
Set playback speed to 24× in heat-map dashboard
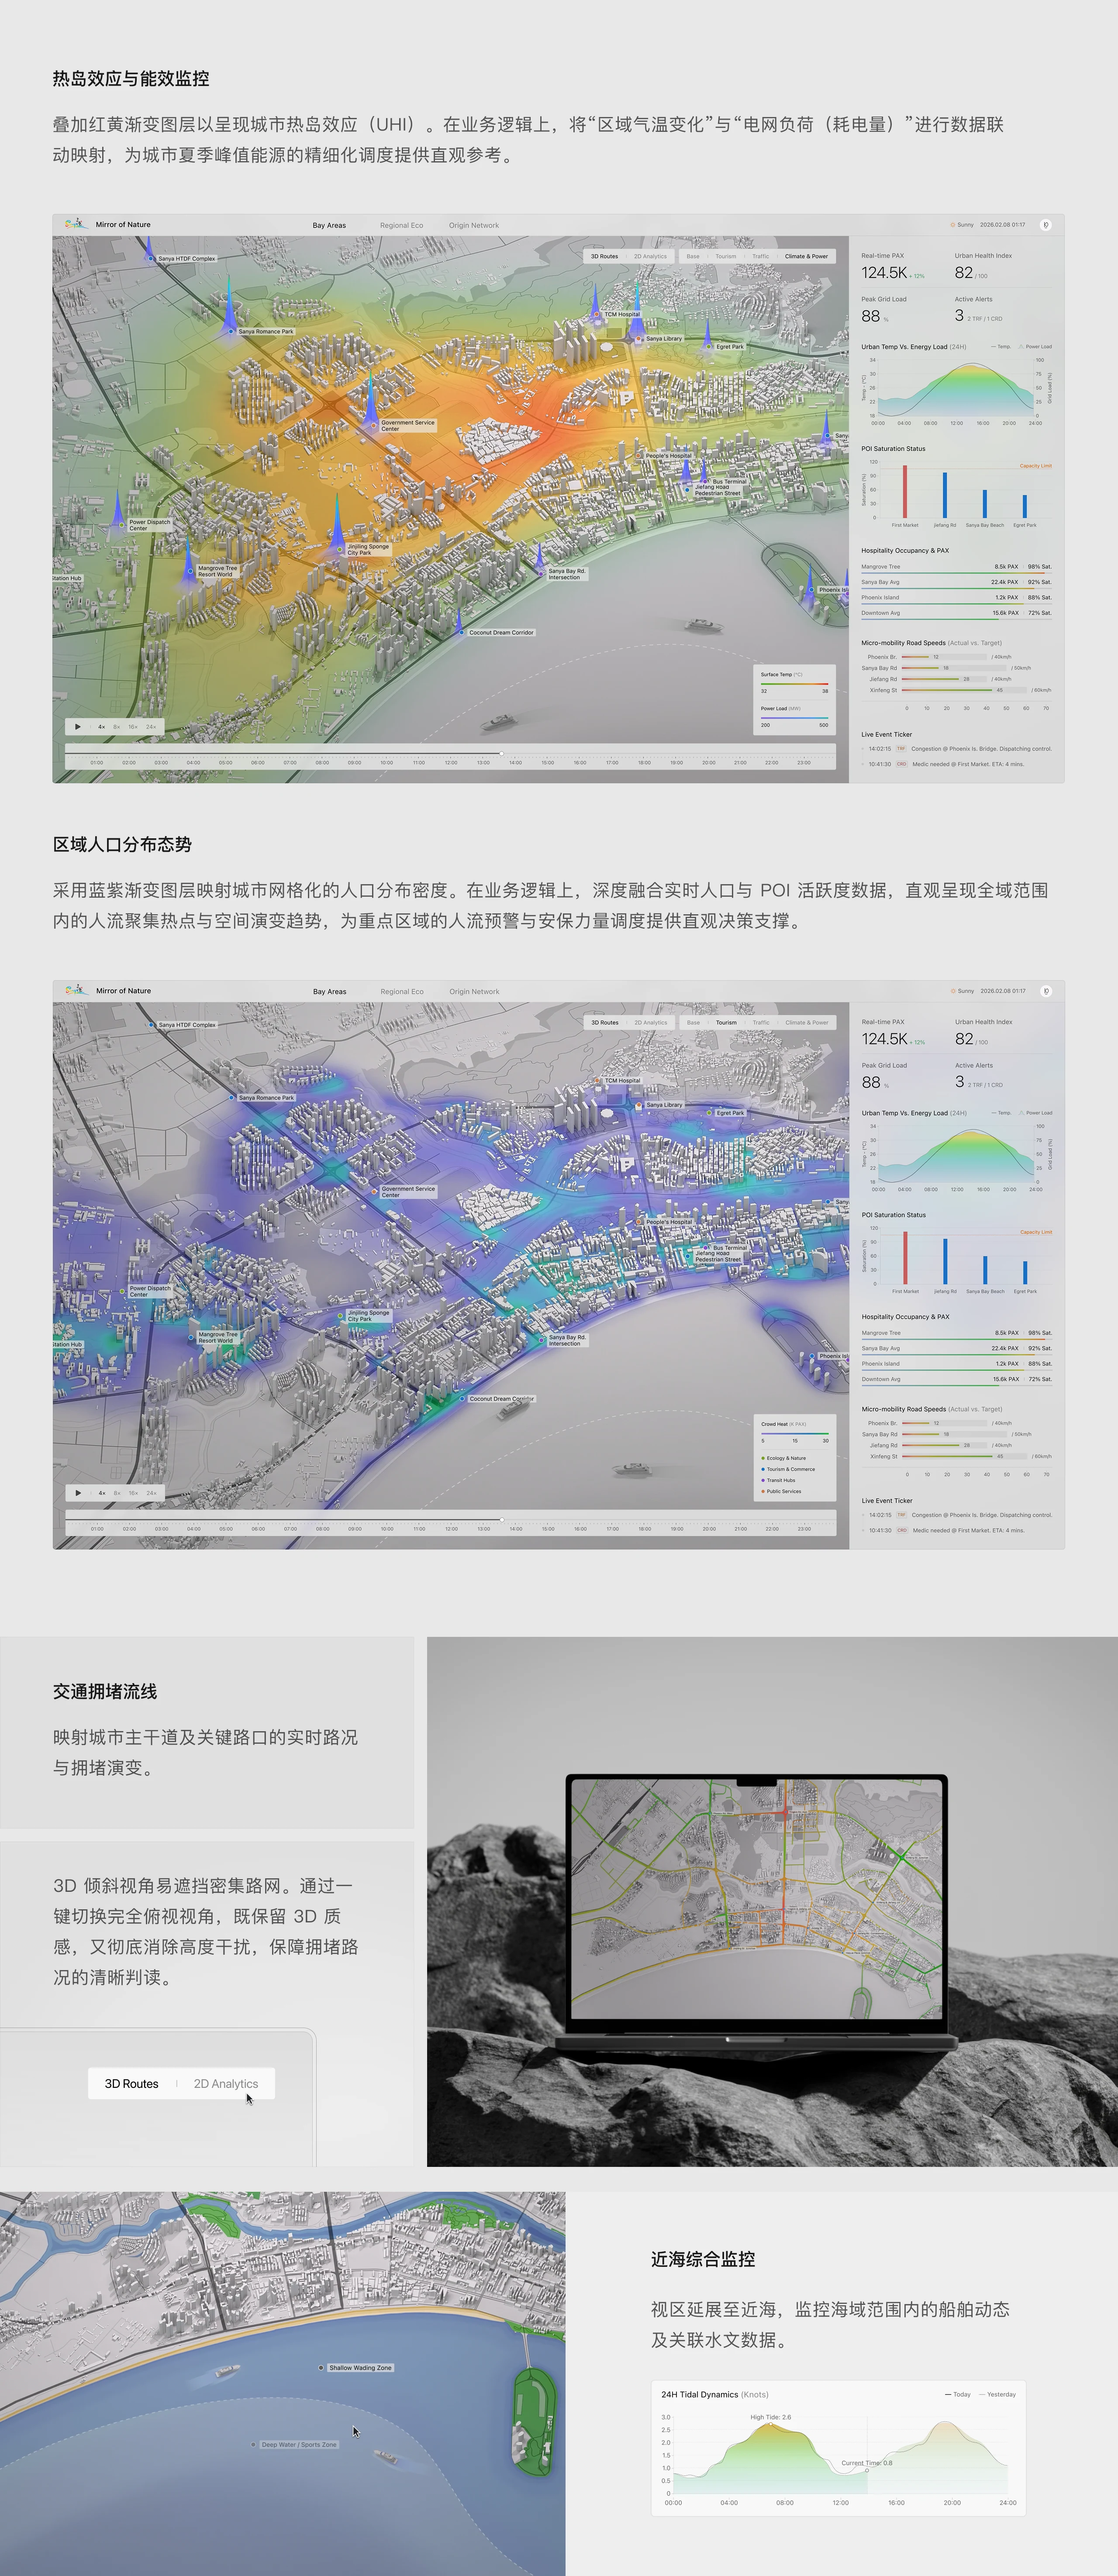click(x=151, y=727)
